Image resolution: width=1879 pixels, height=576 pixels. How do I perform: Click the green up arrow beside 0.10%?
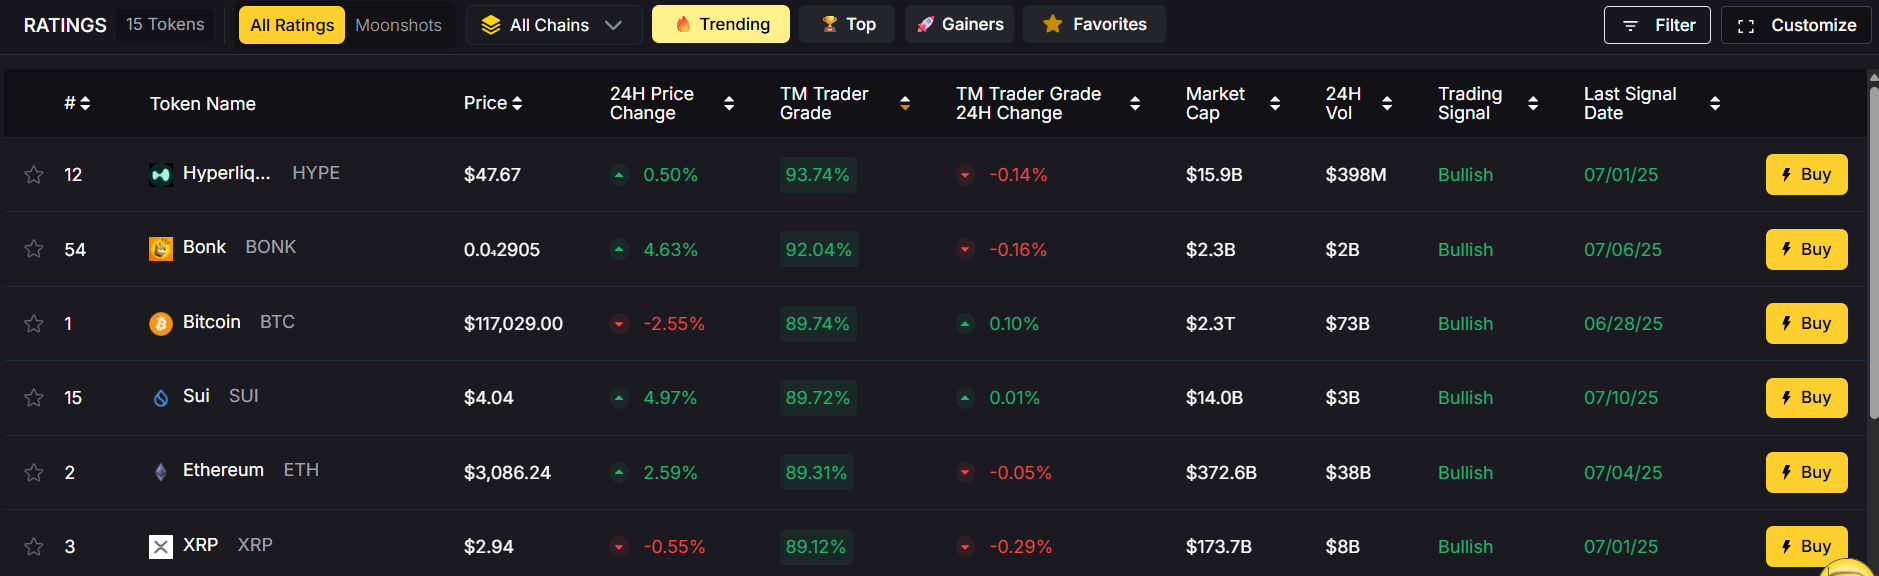(x=965, y=324)
